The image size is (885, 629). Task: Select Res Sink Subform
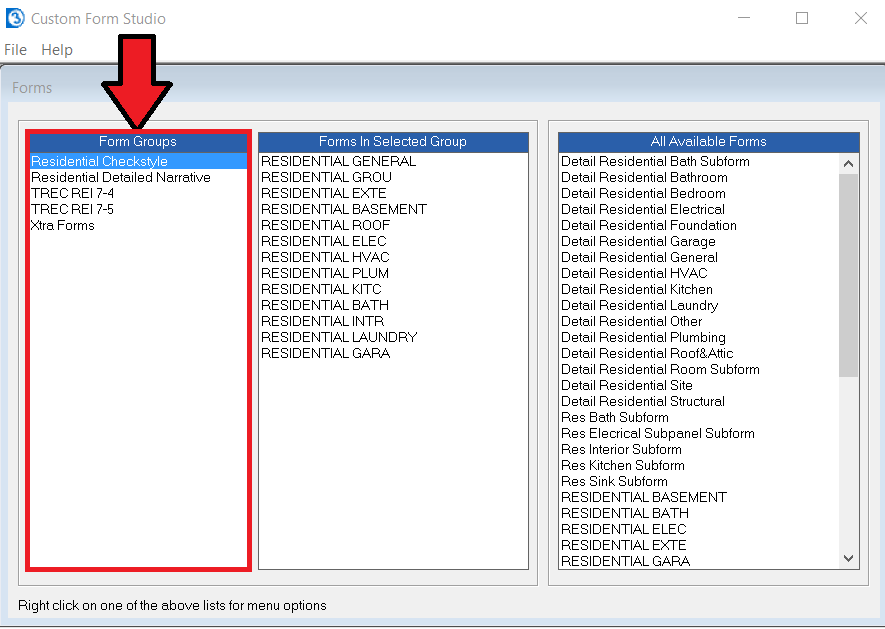coord(699,481)
